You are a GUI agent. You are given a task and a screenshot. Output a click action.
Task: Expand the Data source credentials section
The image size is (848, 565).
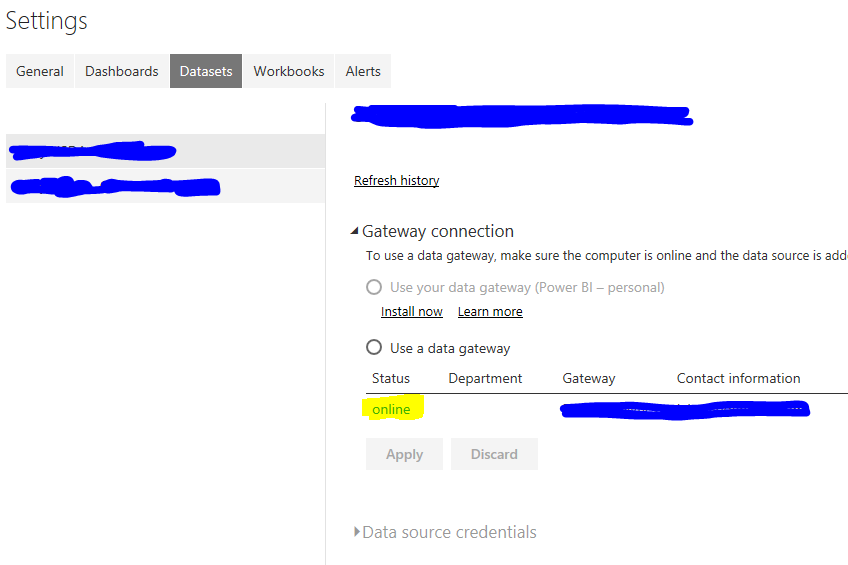pyautogui.click(x=356, y=531)
